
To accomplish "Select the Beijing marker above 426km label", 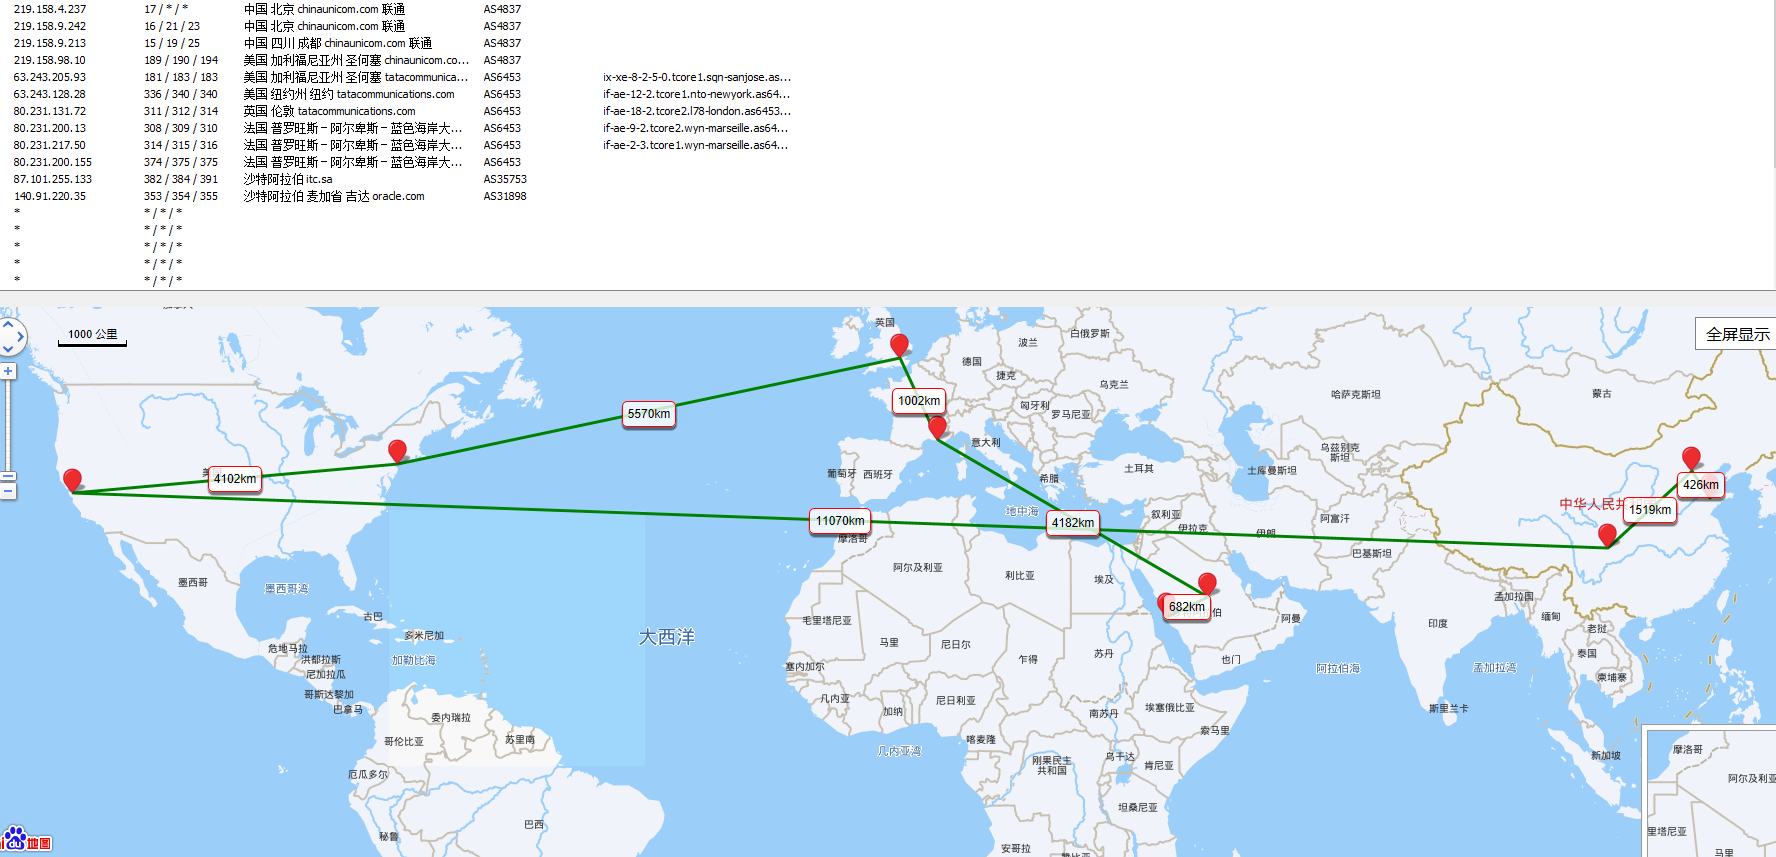I will (1691, 458).
